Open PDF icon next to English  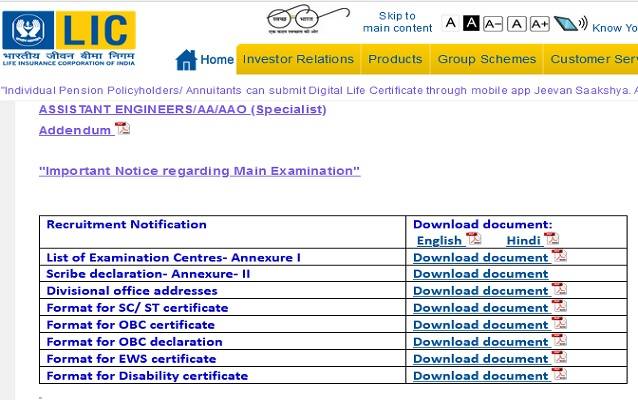click(473, 238)
